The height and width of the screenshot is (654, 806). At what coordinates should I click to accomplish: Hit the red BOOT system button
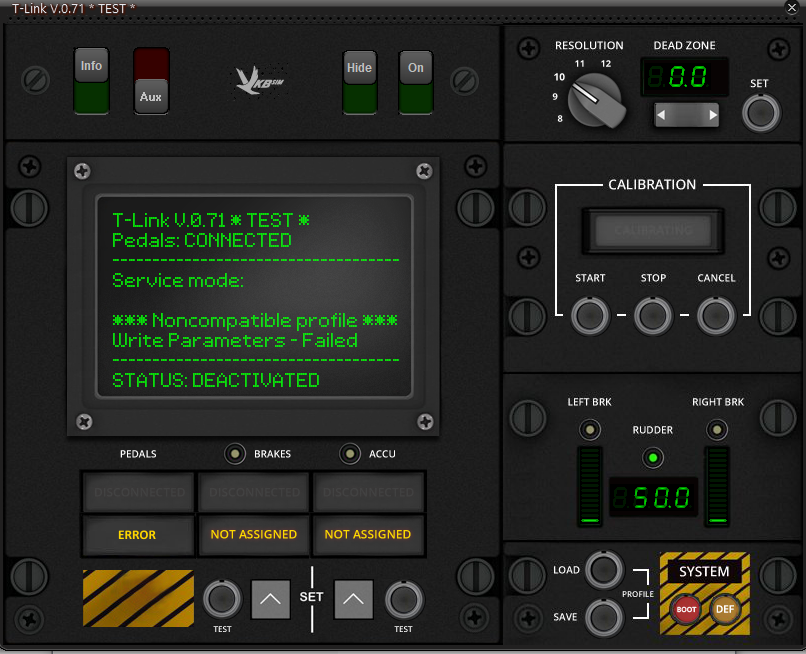(x=686, y=609)
